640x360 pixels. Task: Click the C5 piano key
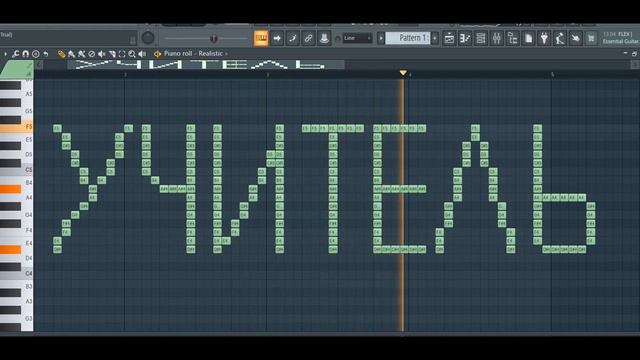17,169
